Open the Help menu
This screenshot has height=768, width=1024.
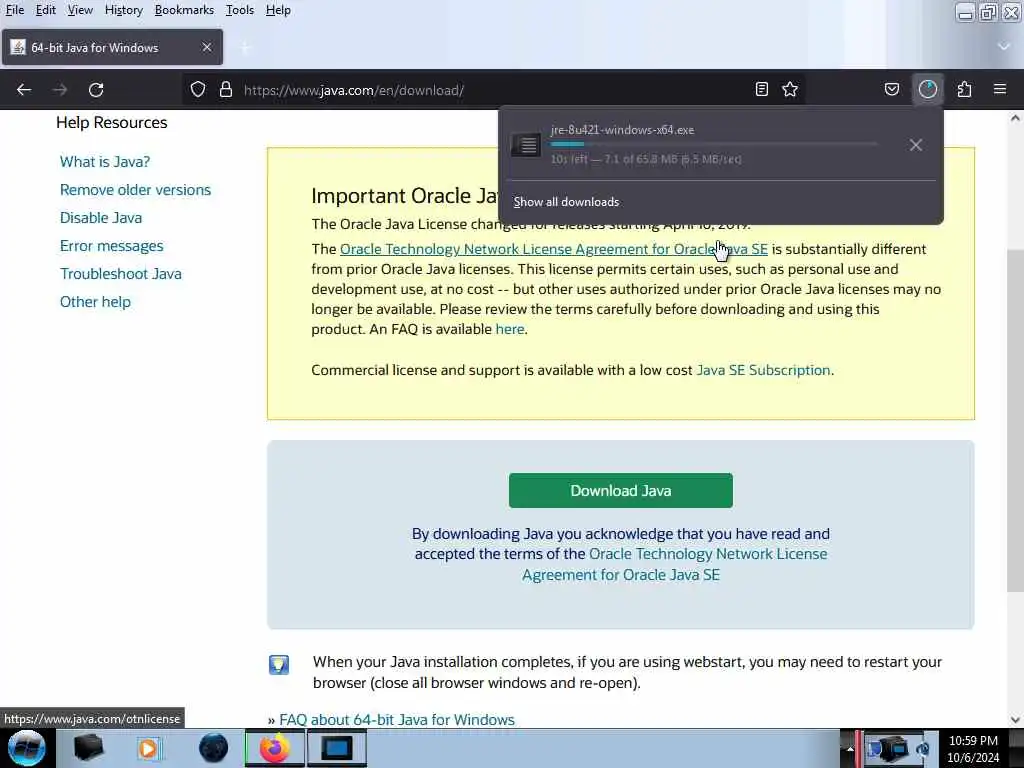tap(278, 10)
